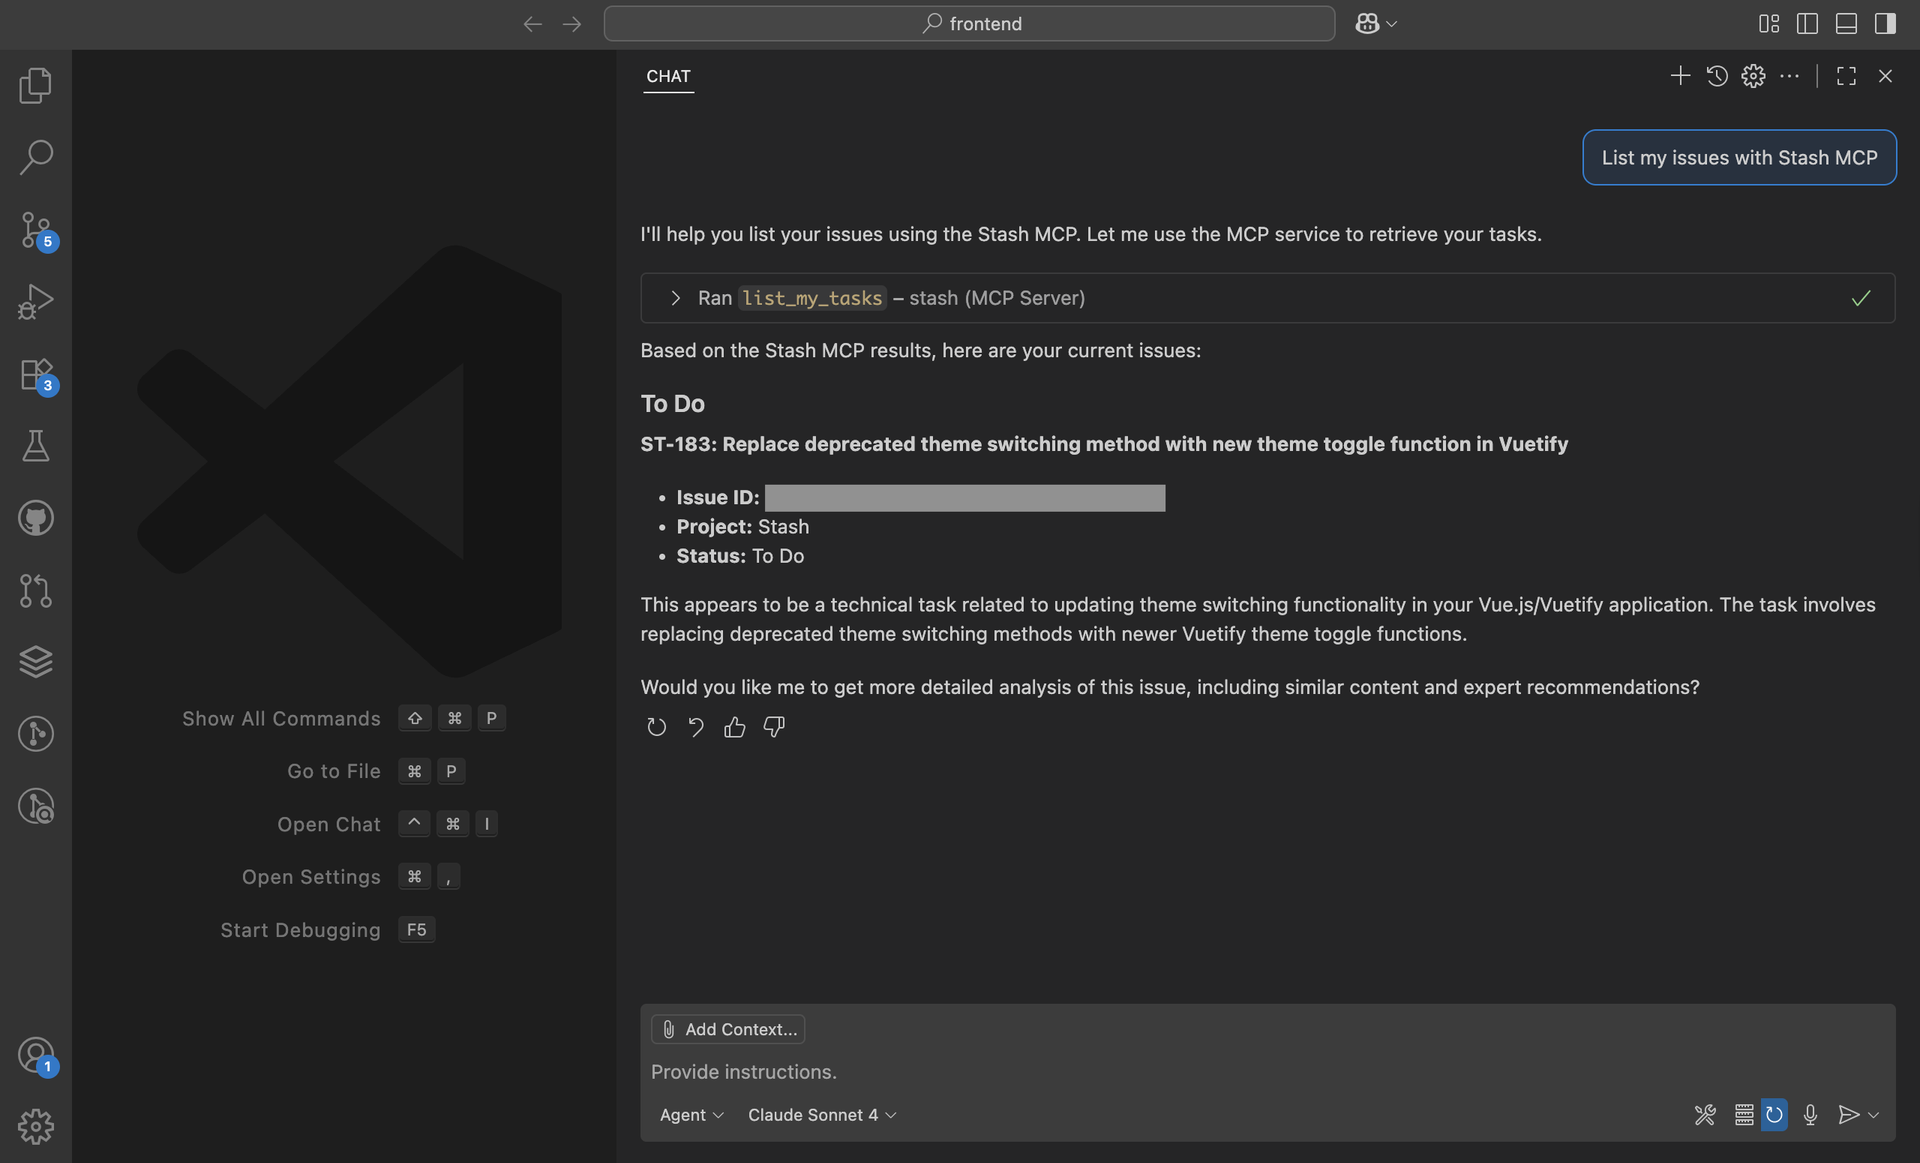Open the Pull Requests view
Viewport: 1920px width, 1163px height.
[36, 590]
